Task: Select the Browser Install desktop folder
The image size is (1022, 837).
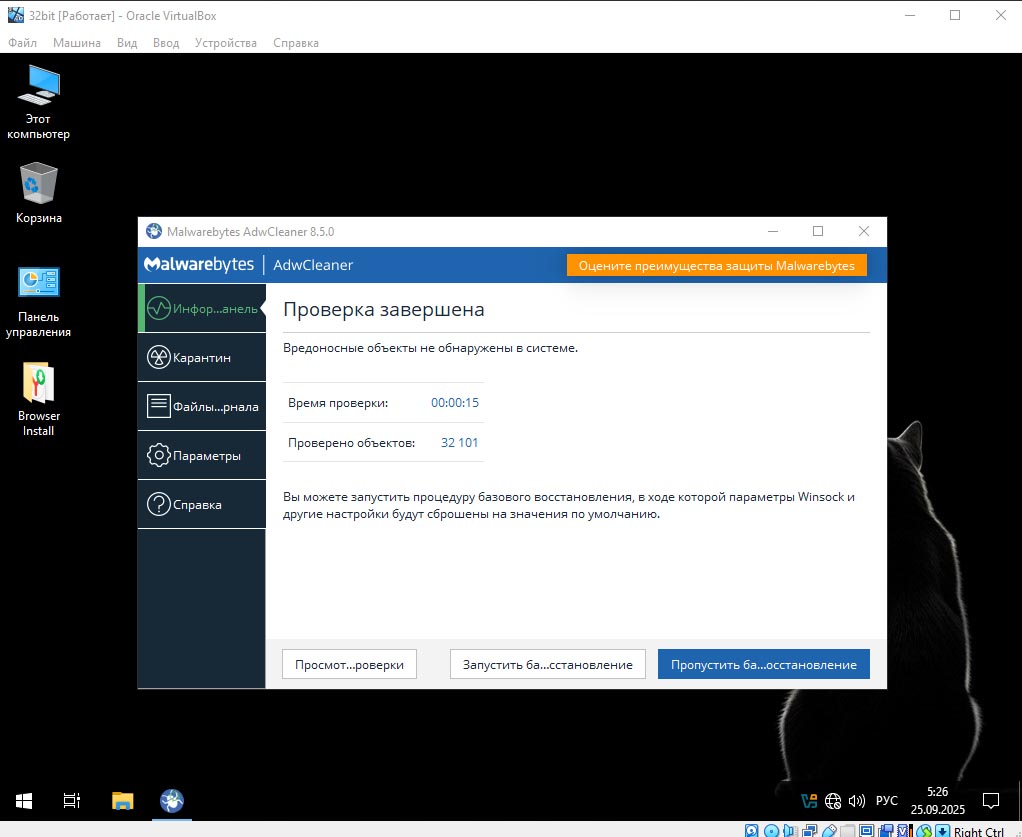Action: coord(38,399)
